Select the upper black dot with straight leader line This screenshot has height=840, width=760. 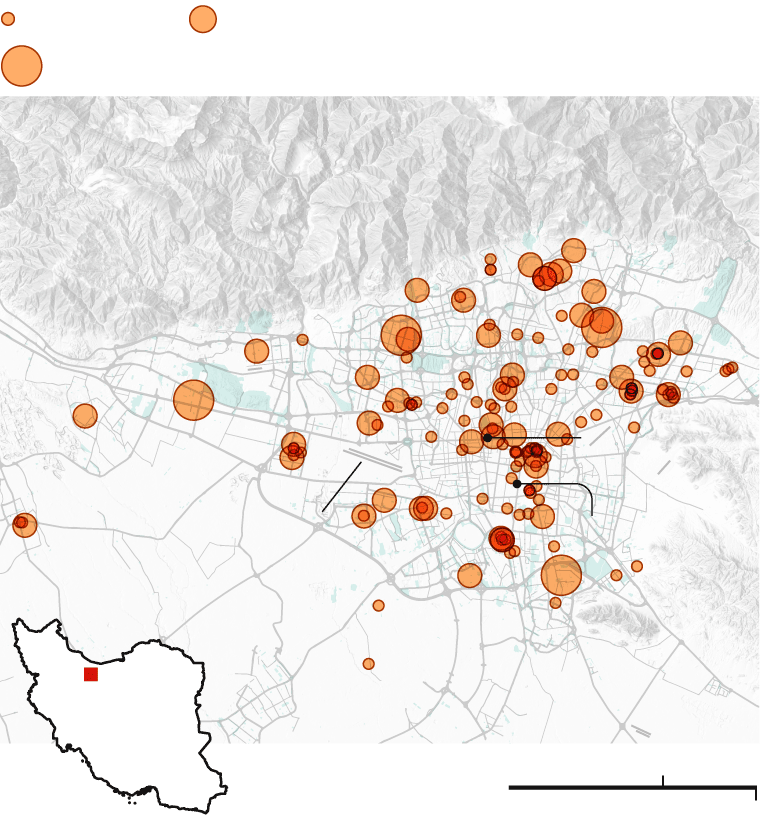(x=487, y=438)
